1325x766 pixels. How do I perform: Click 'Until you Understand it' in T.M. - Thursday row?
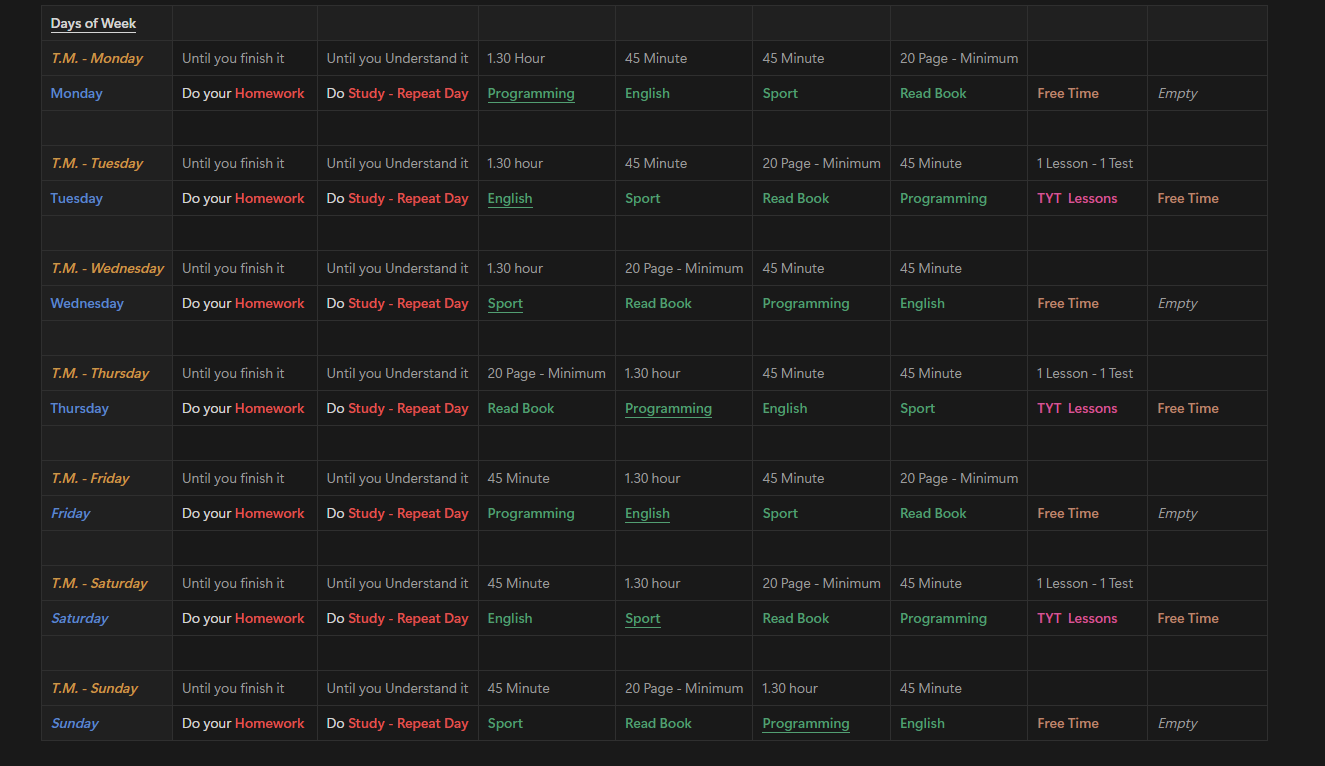coord(397,373)
